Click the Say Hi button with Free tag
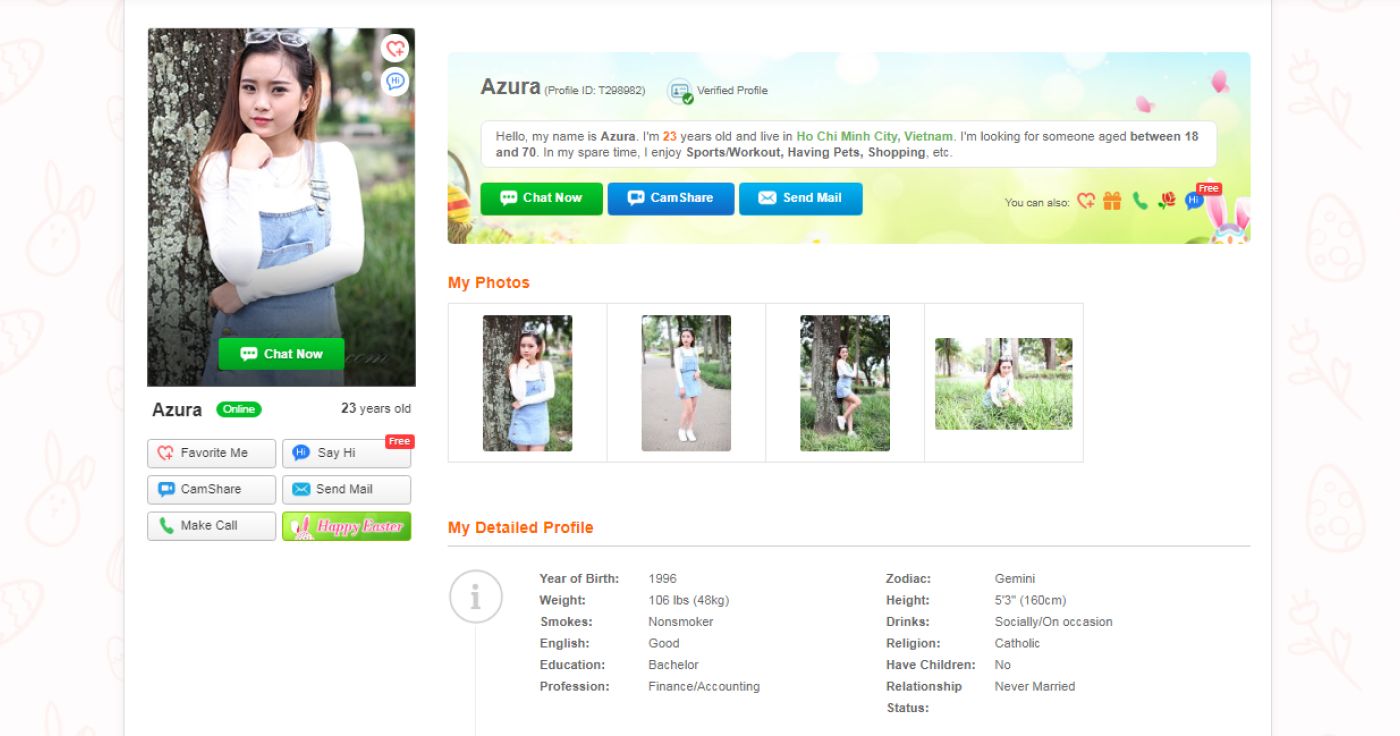Screen dimensions: 1400x736 (x=346, y=453)
